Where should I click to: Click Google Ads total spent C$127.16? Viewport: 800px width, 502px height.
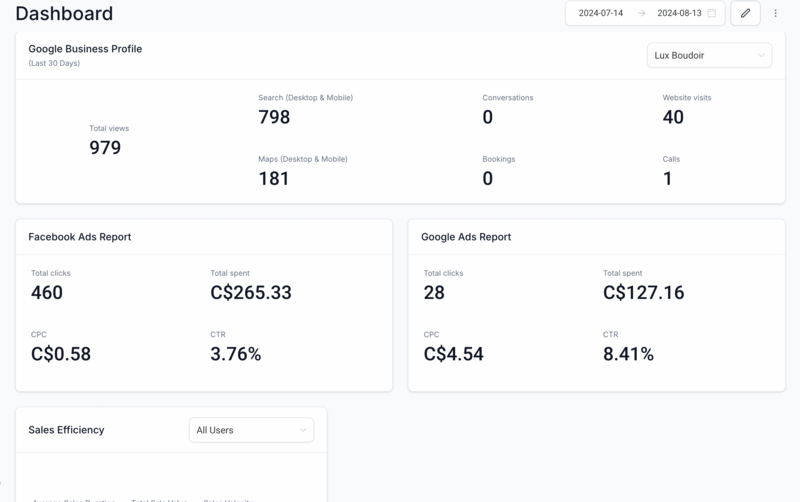[643, 292]
